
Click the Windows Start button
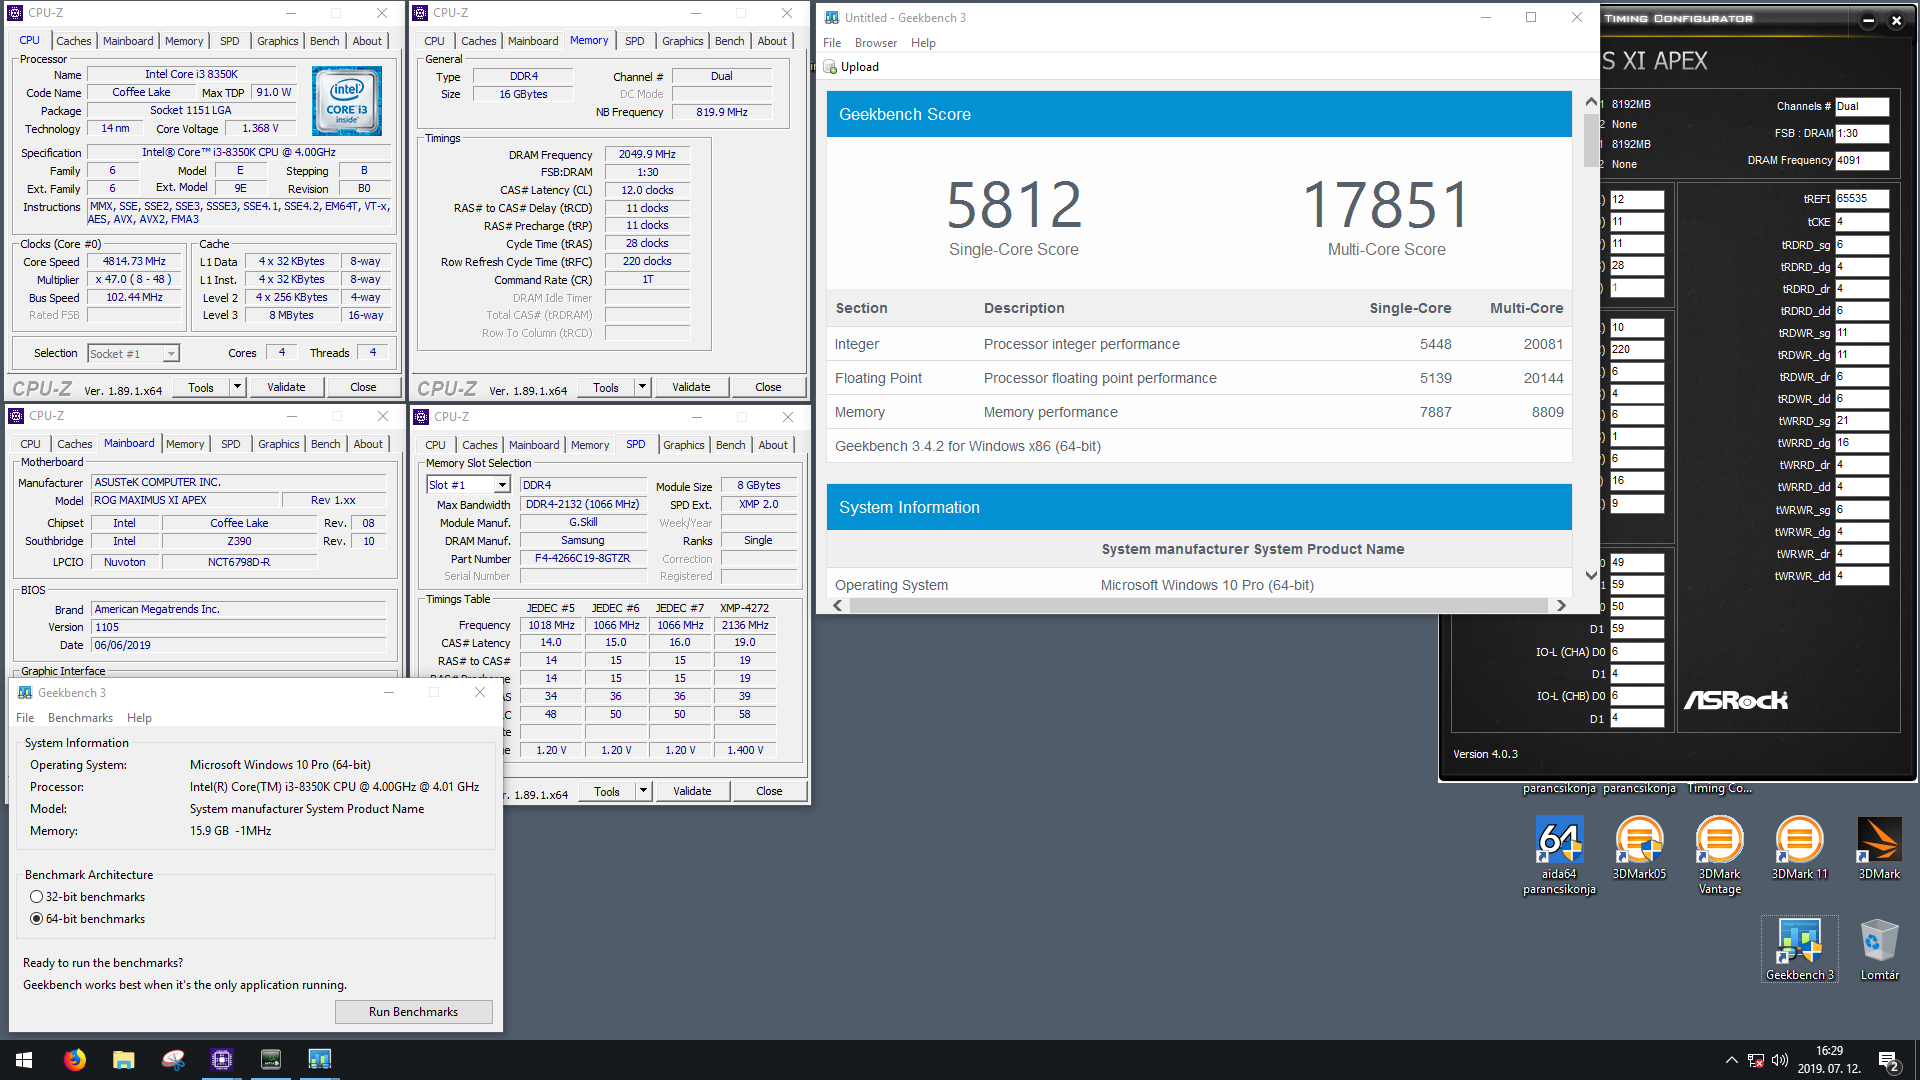(x=24, y=1060)
